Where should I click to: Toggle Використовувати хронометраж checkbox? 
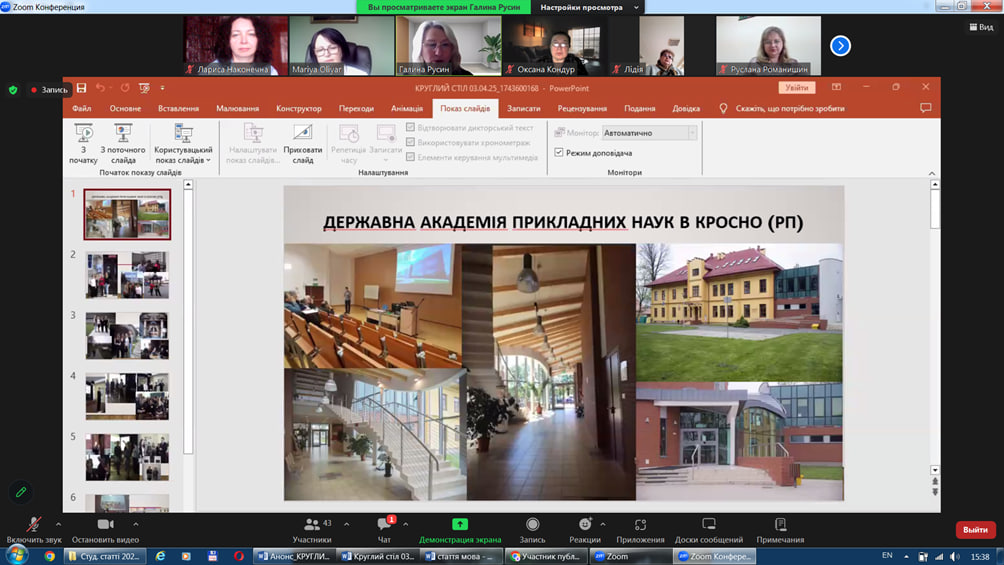point(411,143)
